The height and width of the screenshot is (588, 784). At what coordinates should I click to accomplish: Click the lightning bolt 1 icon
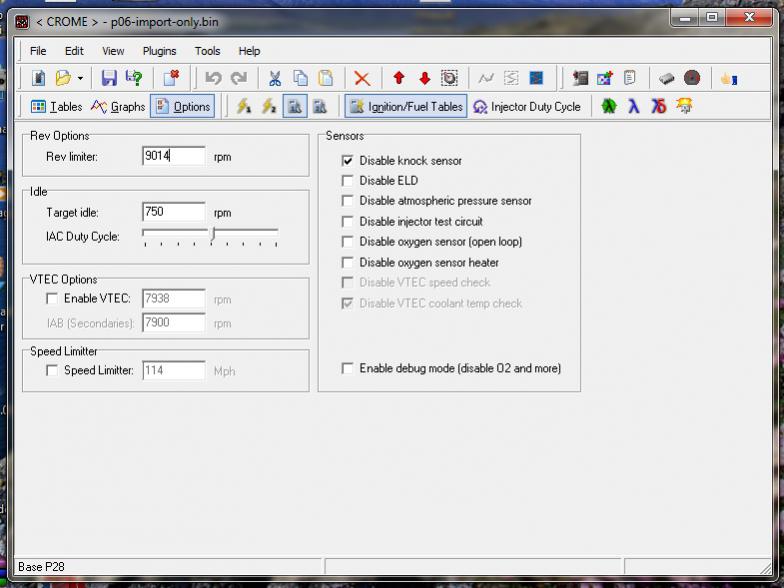coord(244,106)
